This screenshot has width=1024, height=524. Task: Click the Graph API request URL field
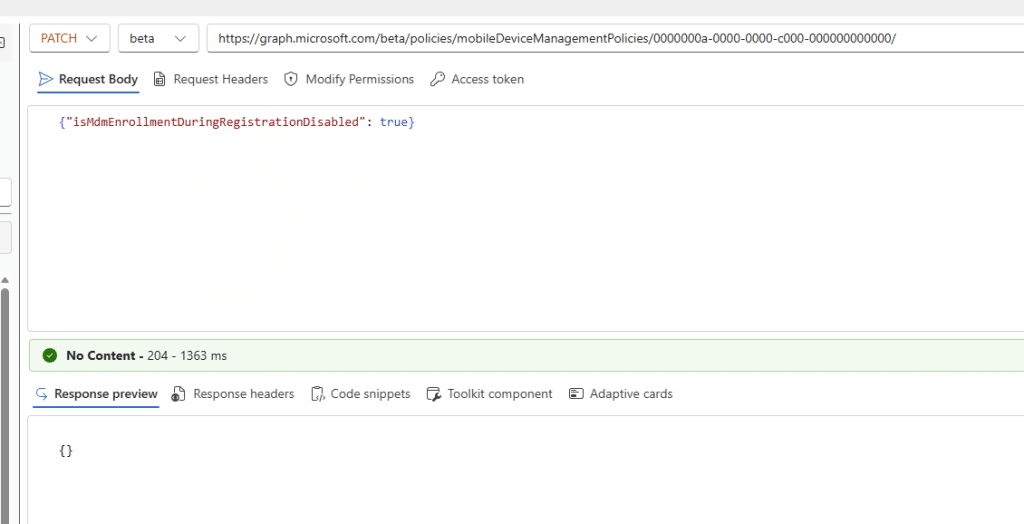[600, 38]
